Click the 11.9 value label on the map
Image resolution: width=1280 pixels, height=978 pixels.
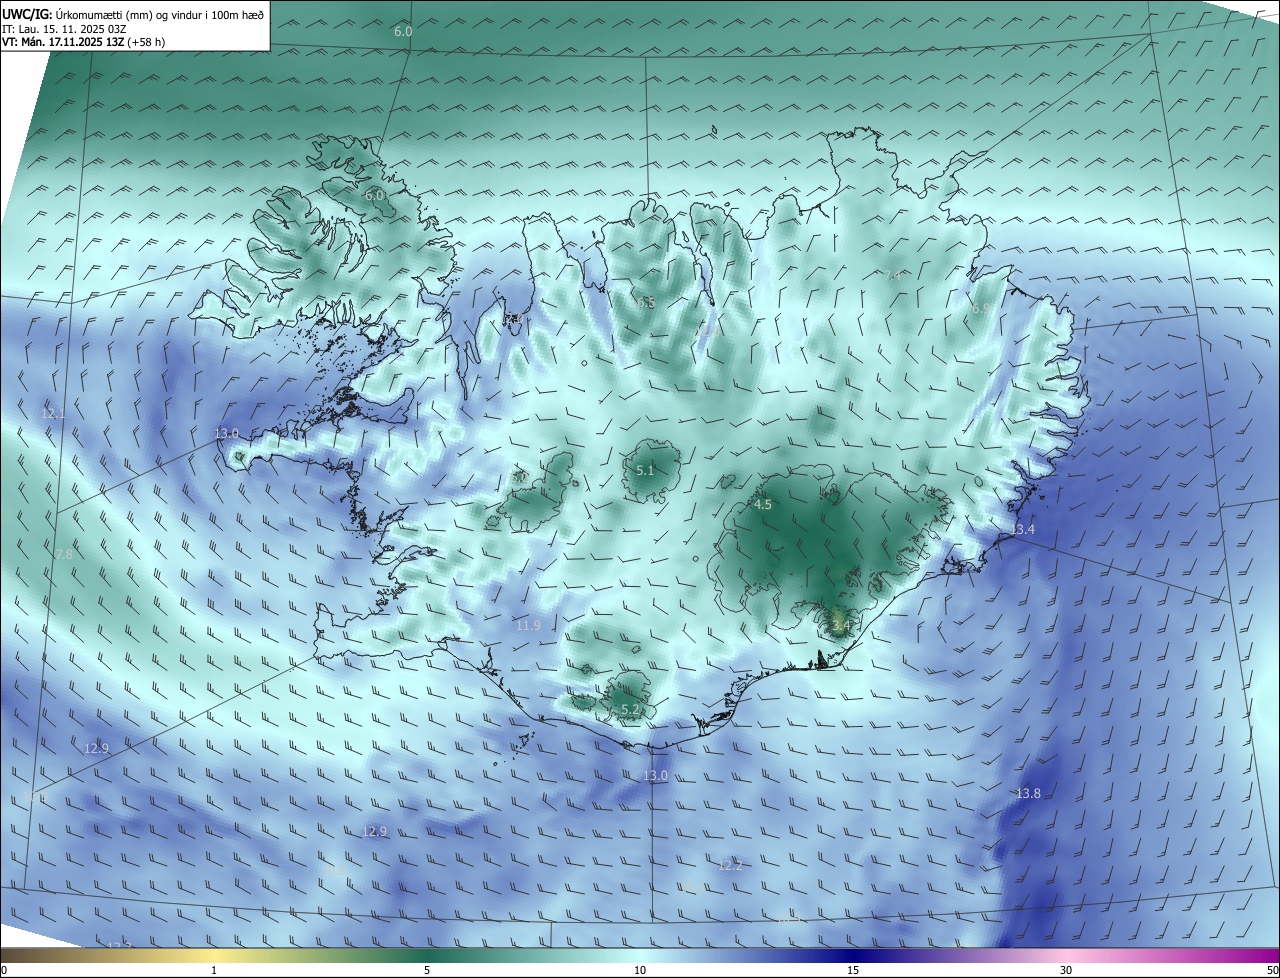coord(528,625)
